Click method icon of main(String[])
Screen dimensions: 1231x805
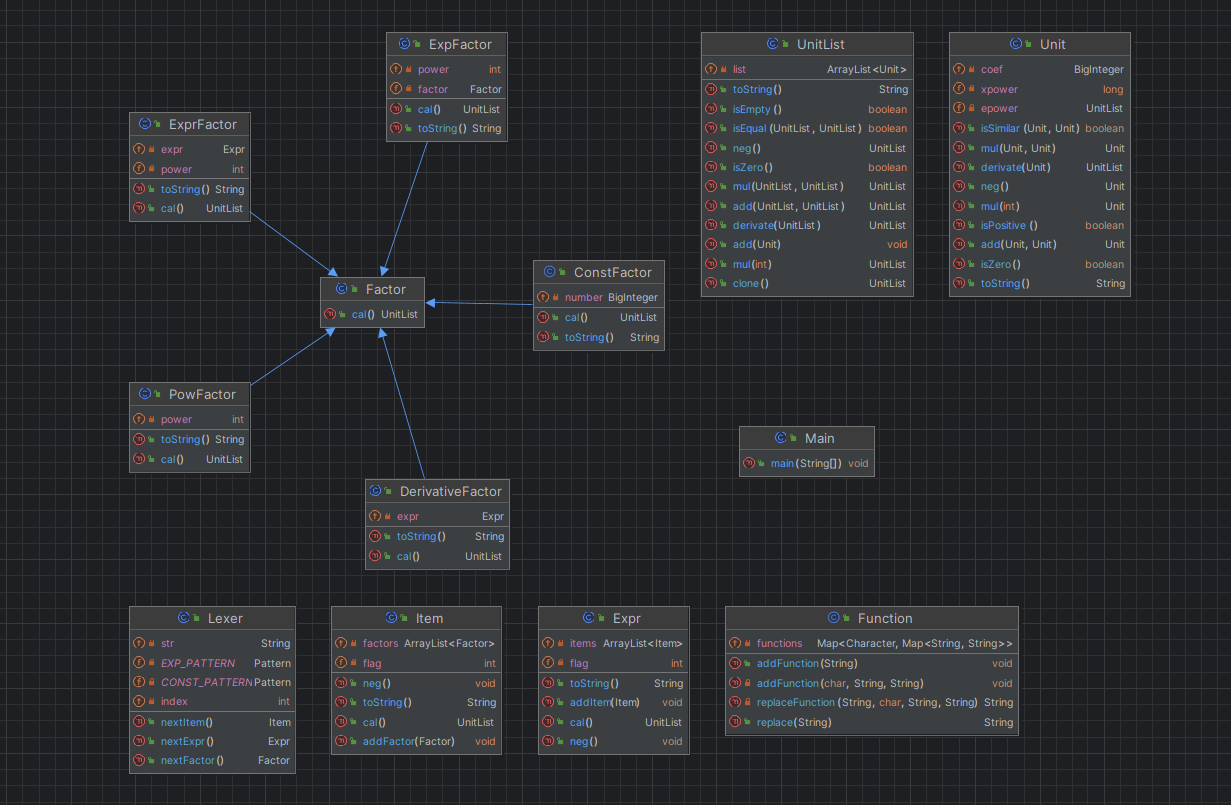point(749,464)
